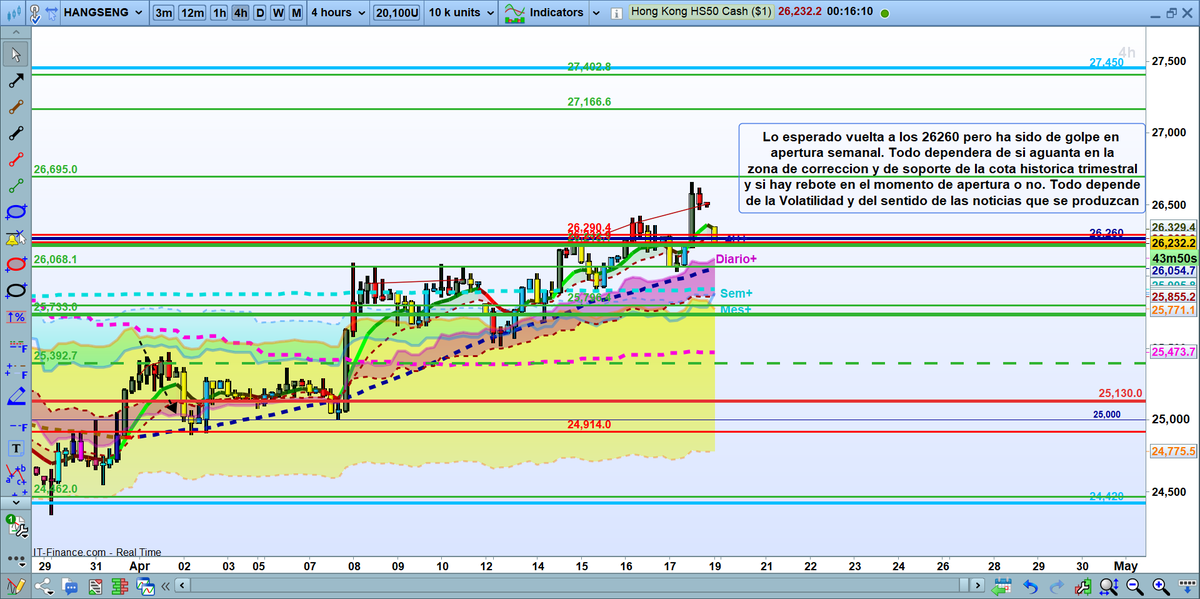Switch chart to Daily timeframe with D button
The width and height of the screenshot is (1200, 599).
coord(260,13)
